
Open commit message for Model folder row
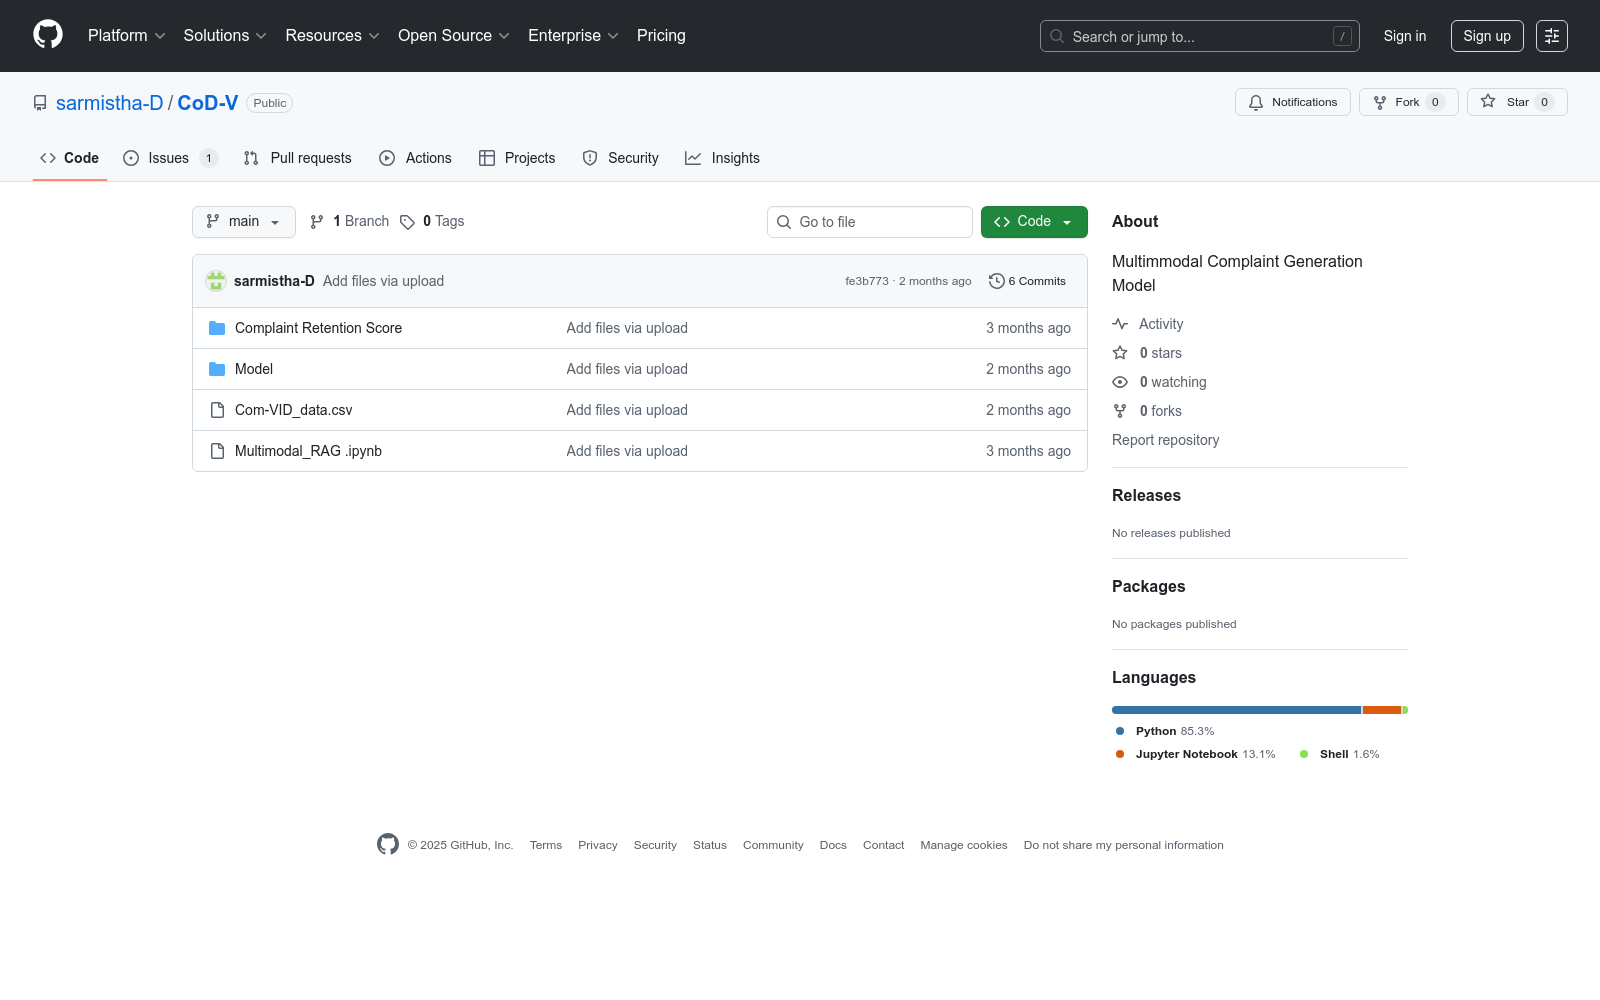click(627, 369)
